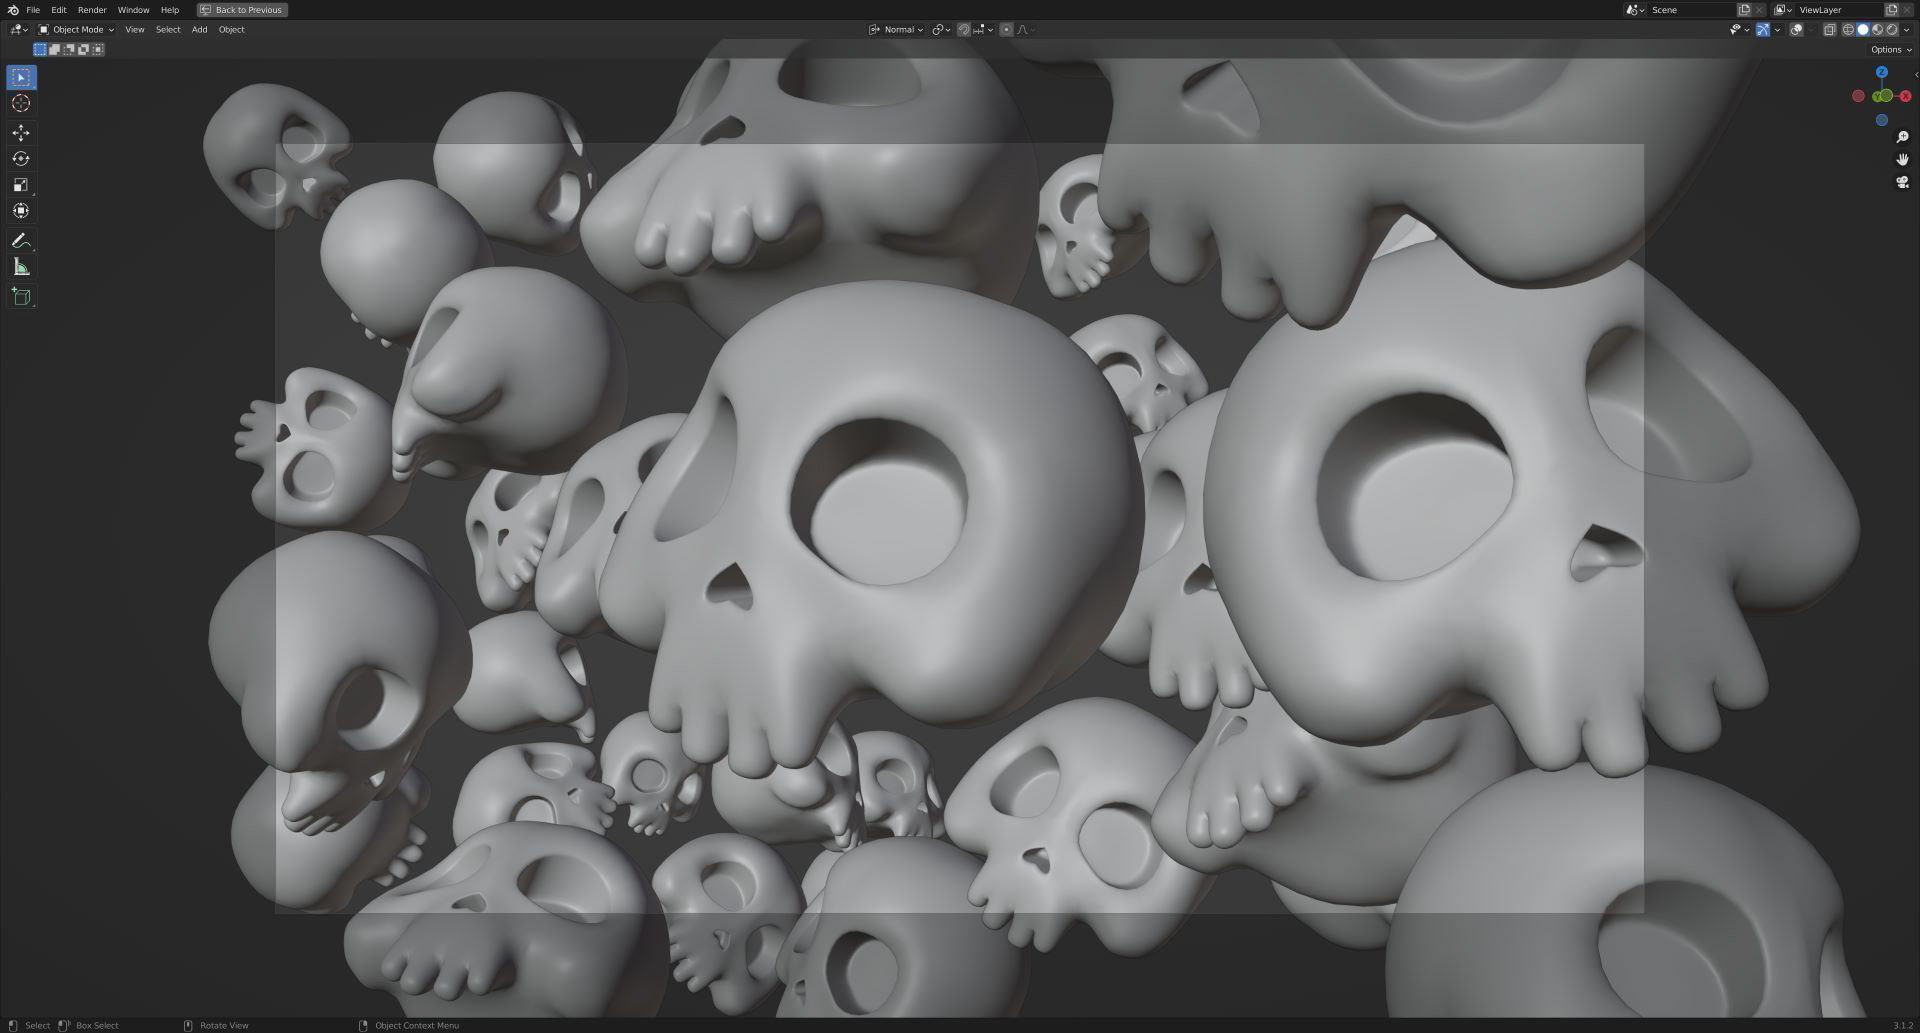Click the Move view hand icon
This screenshot has width=1920, height=1033.
(1902, 159)
